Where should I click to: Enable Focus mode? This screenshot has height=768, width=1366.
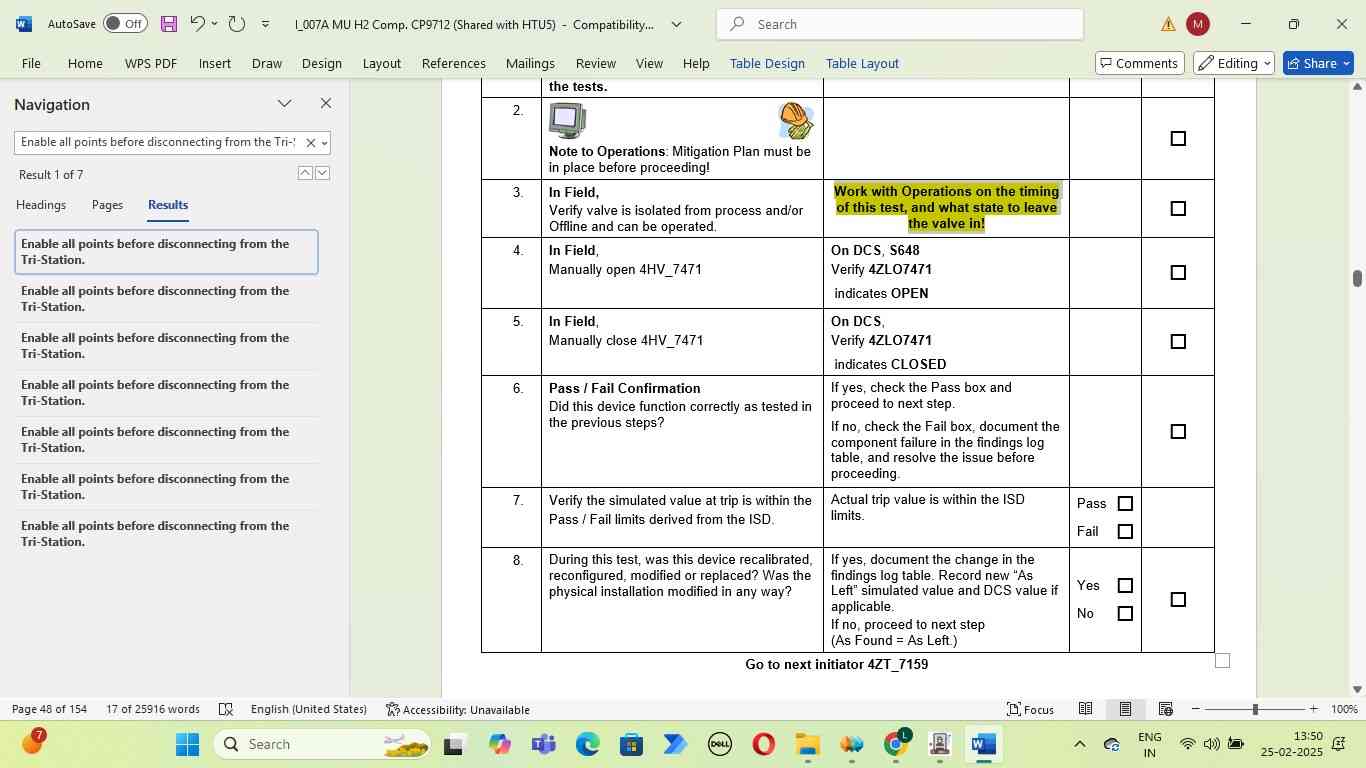pyautogui.click(x=1030, y=710)
